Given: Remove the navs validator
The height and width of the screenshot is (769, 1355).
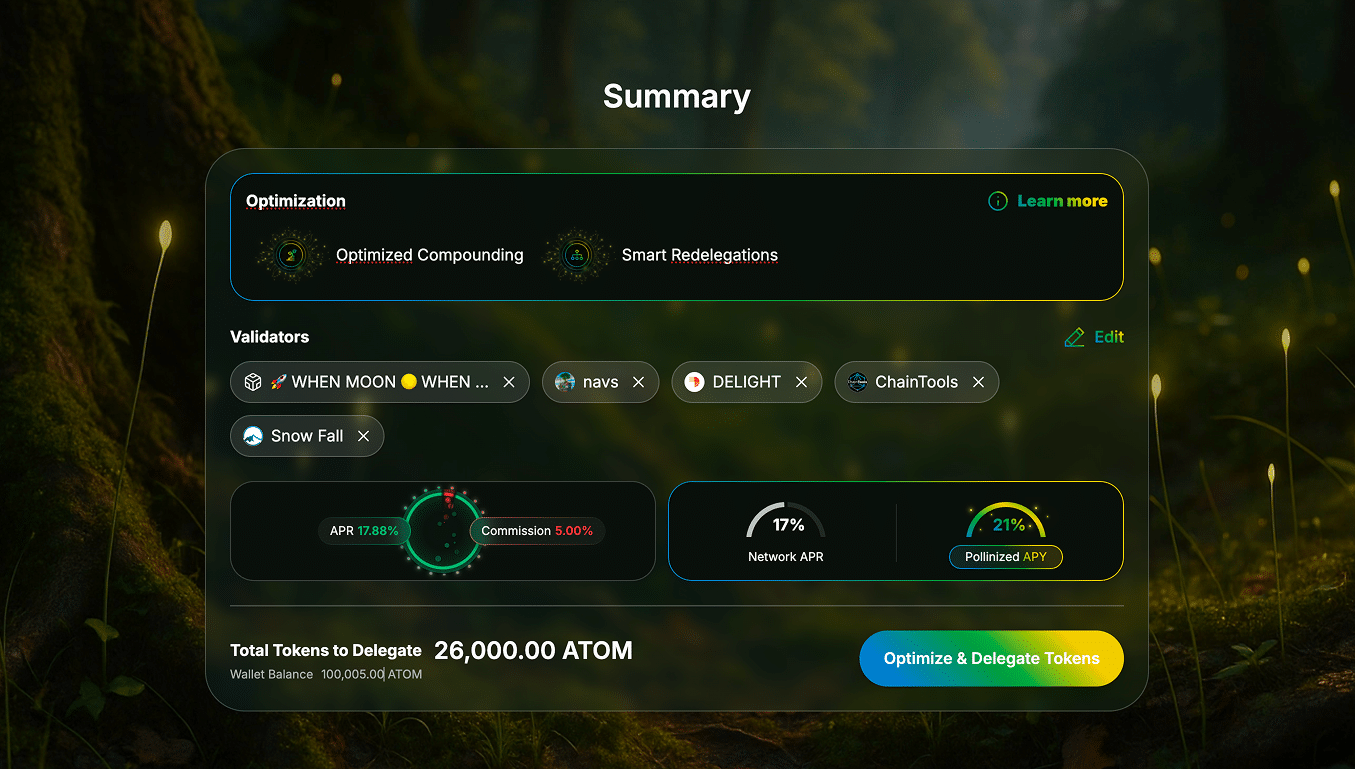Looking at the screenshot, I should coord(639,382).
